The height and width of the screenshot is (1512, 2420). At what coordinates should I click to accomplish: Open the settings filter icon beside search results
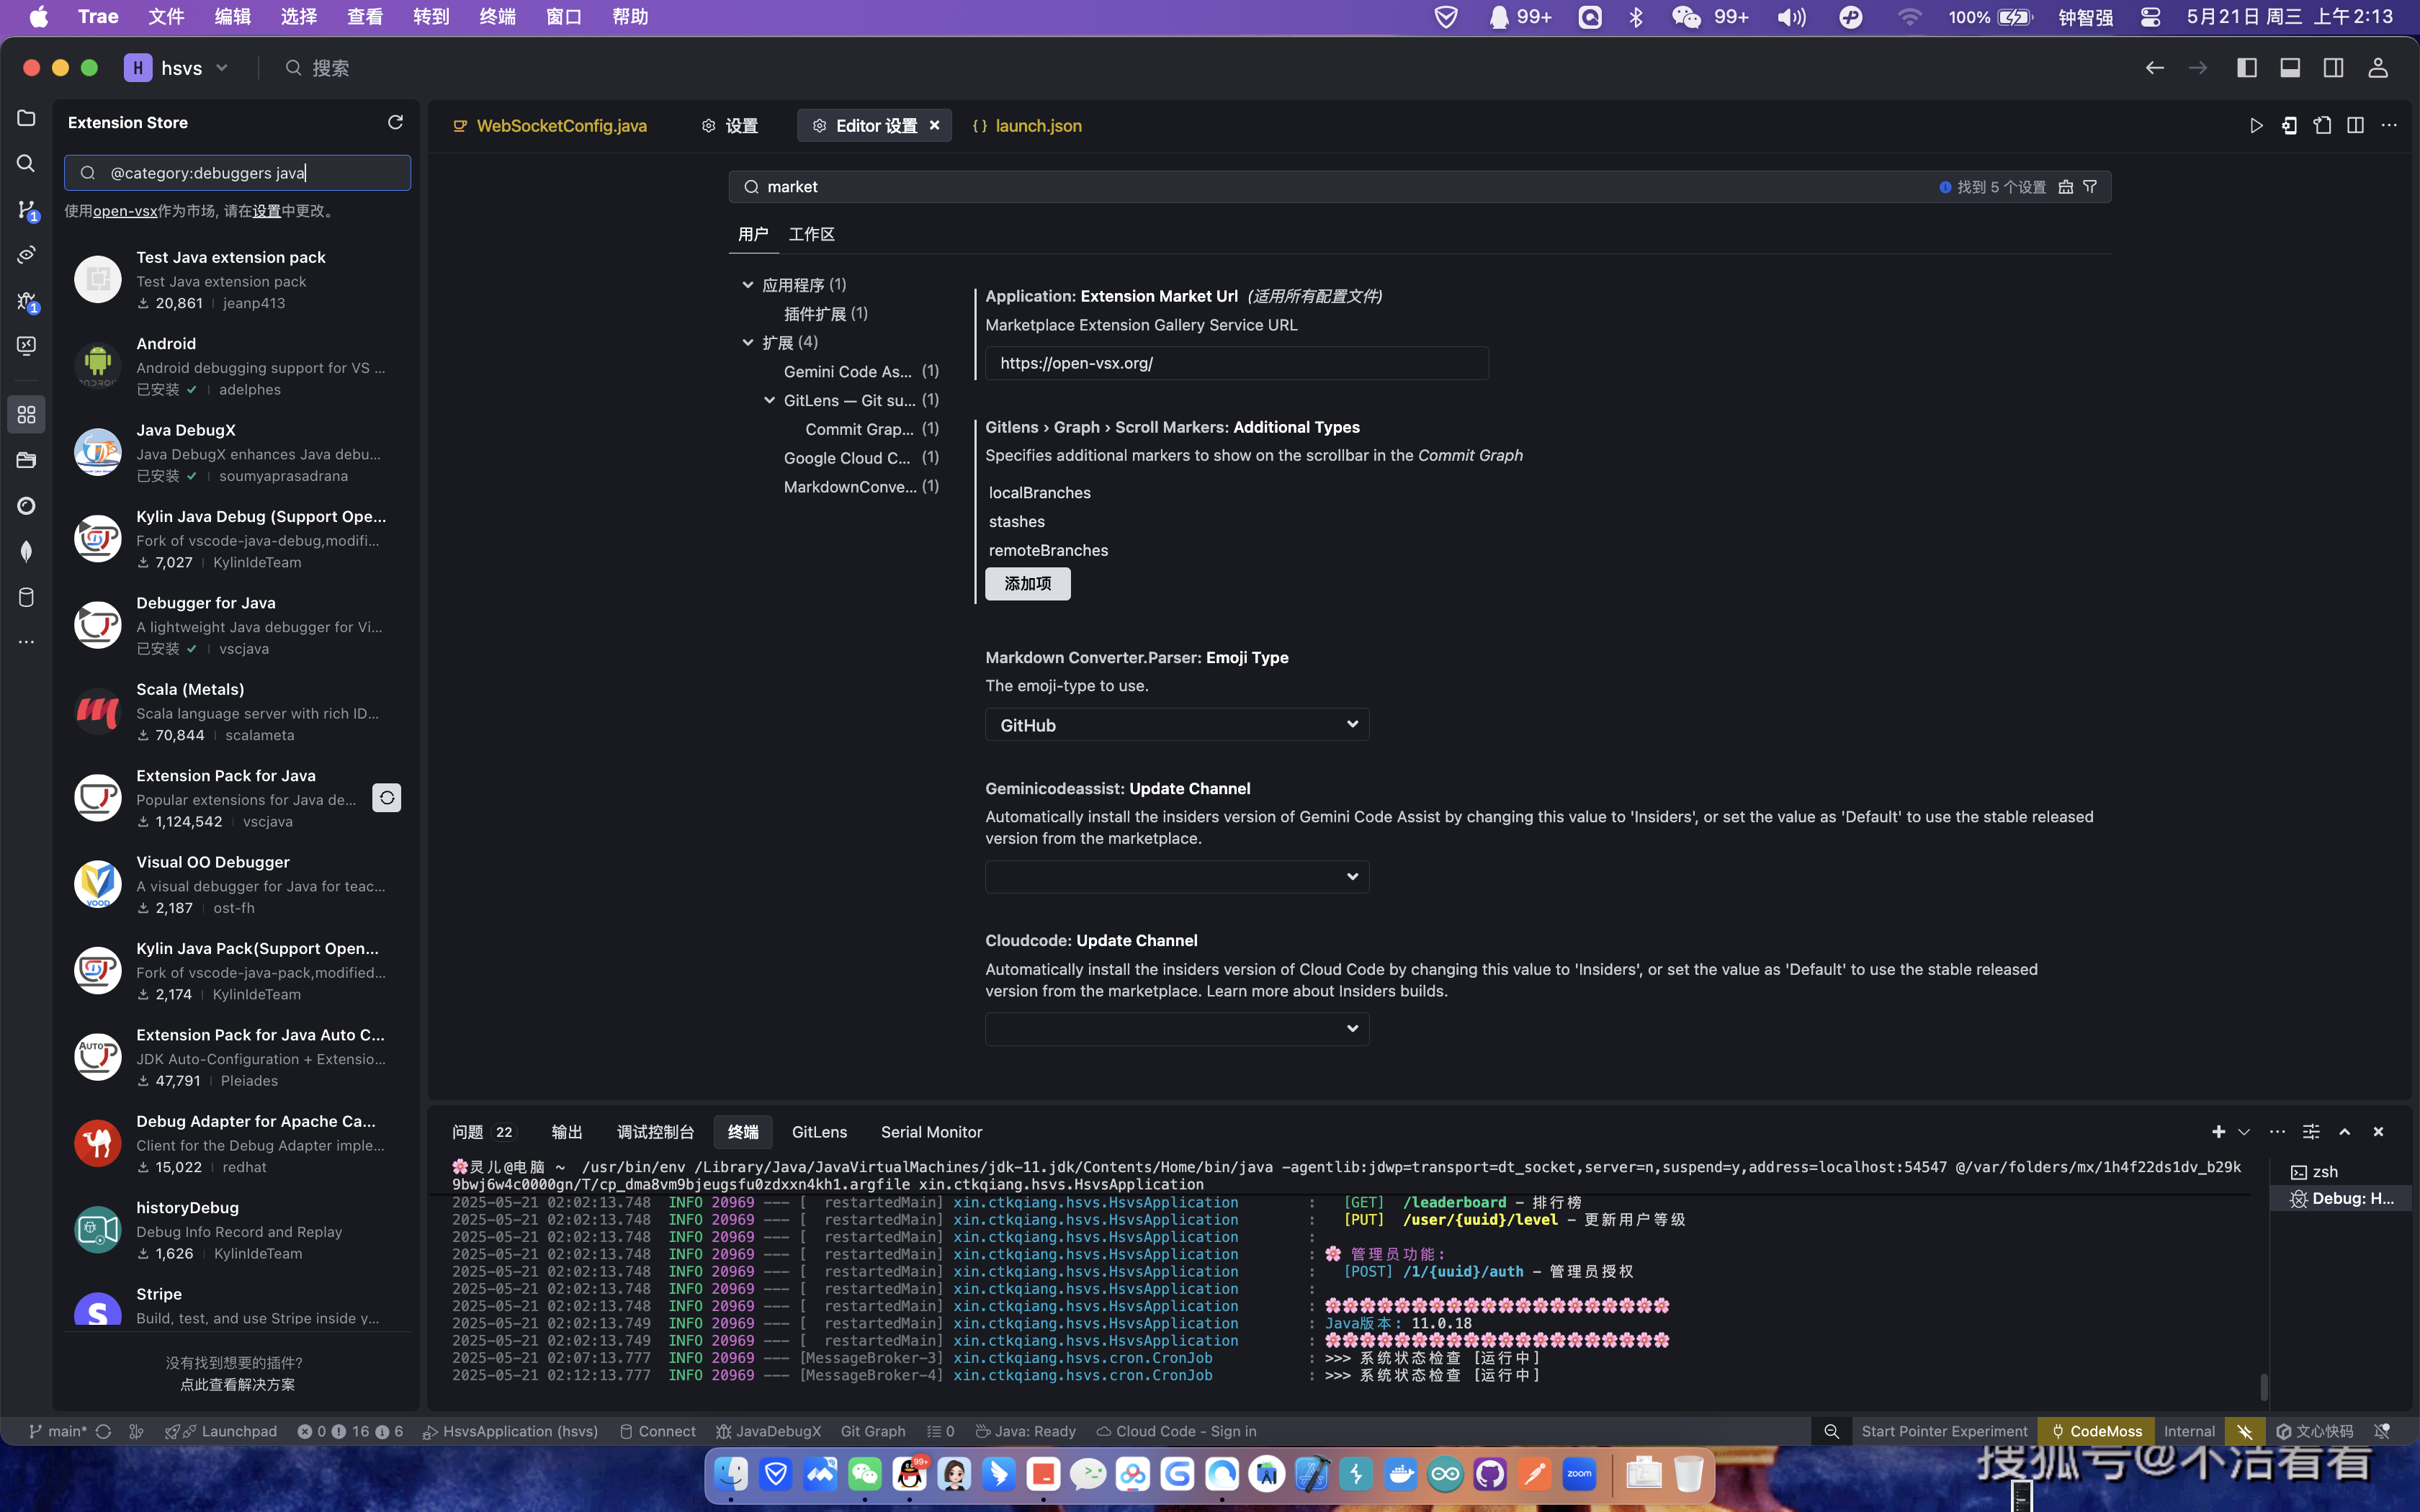(2089, 186)
